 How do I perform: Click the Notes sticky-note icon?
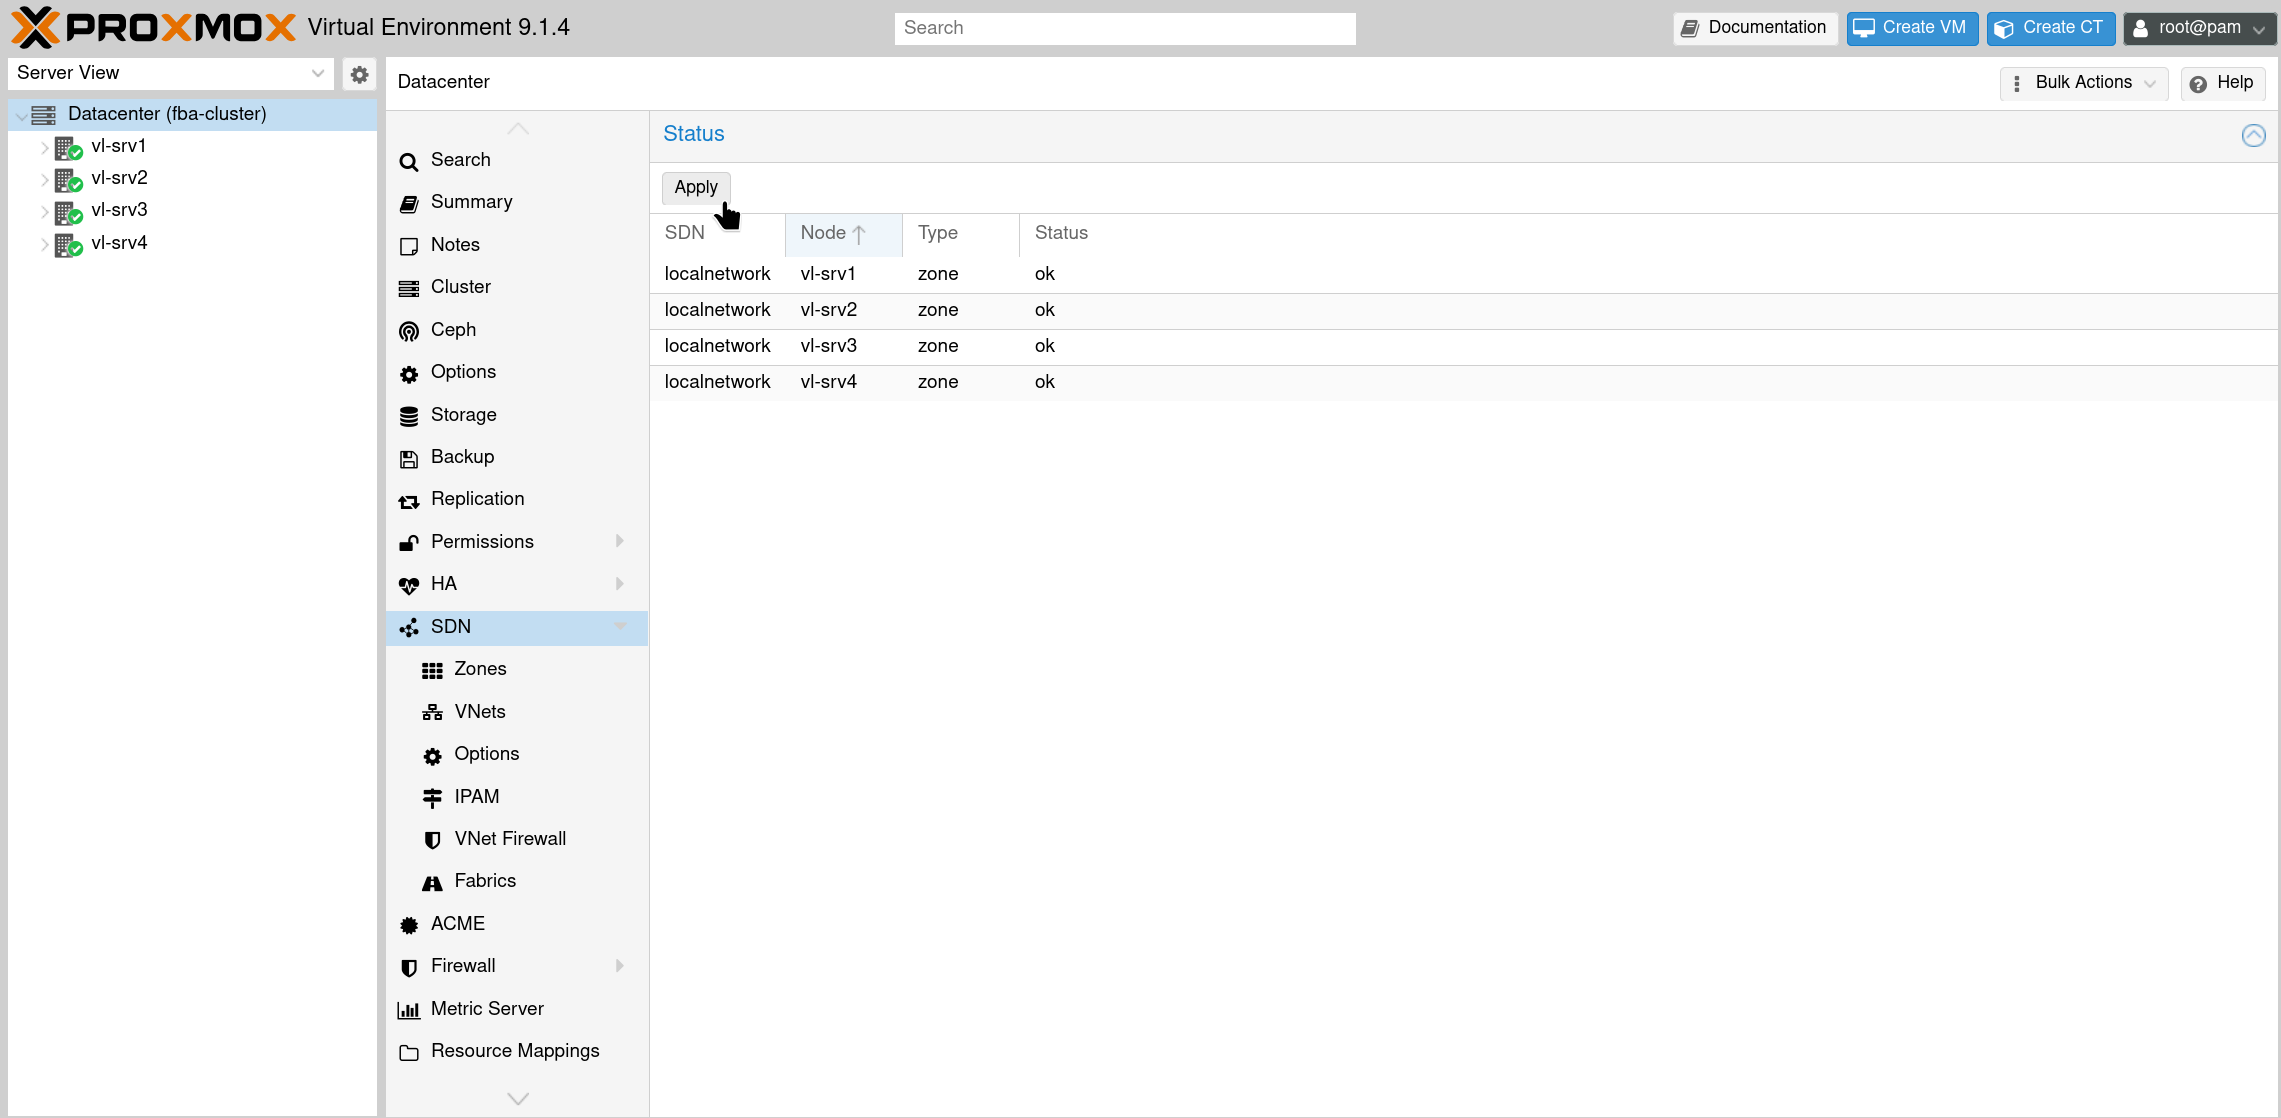(409, 246)
